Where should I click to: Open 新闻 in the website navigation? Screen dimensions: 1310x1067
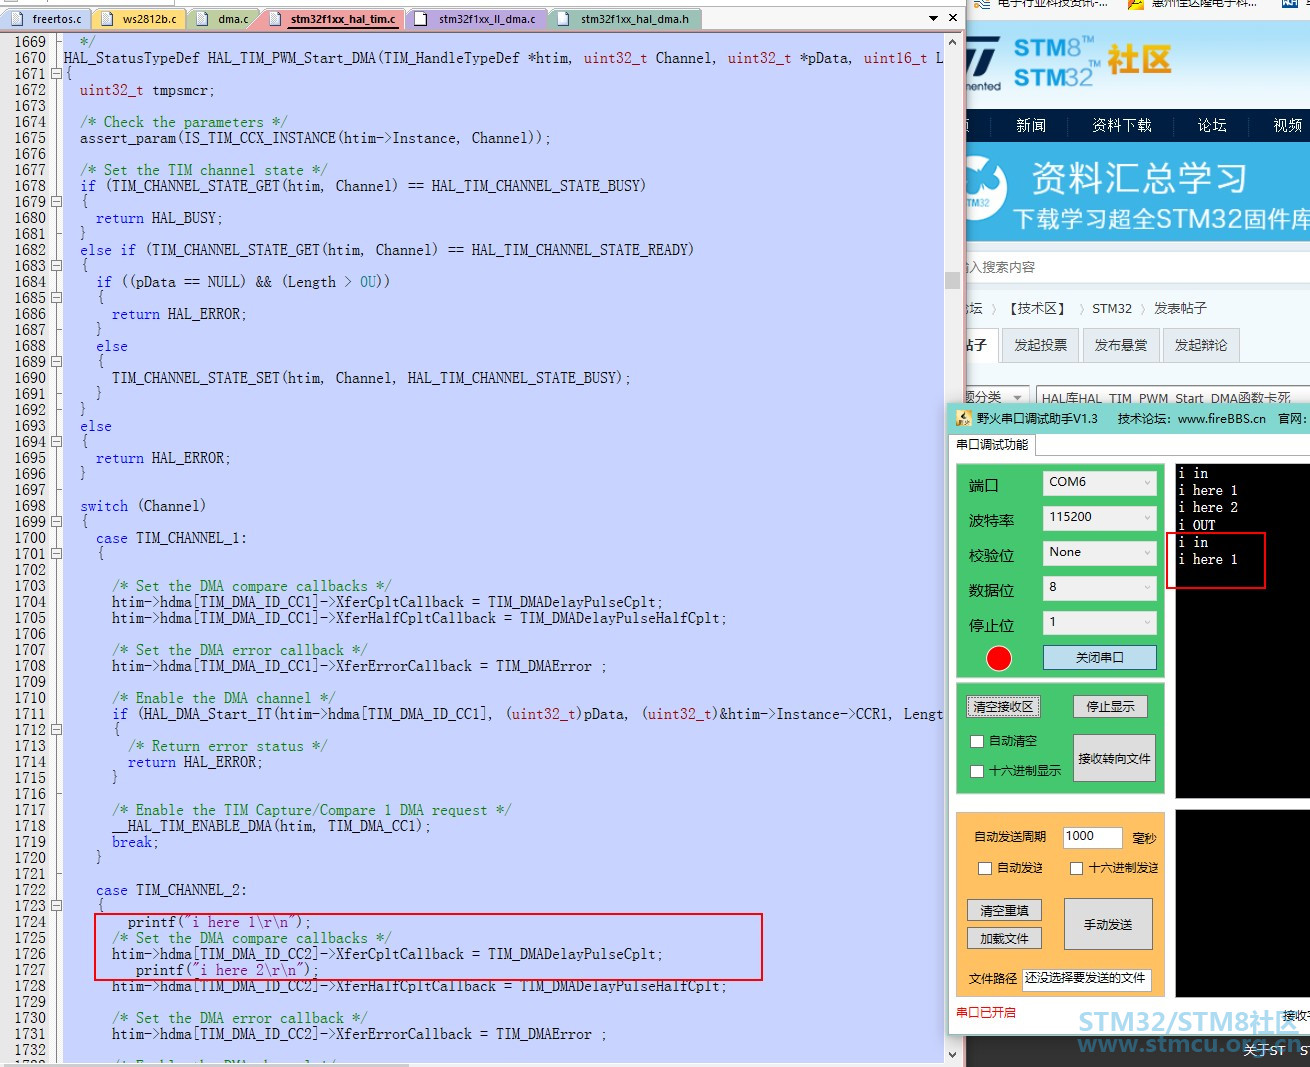point(1031,125)
